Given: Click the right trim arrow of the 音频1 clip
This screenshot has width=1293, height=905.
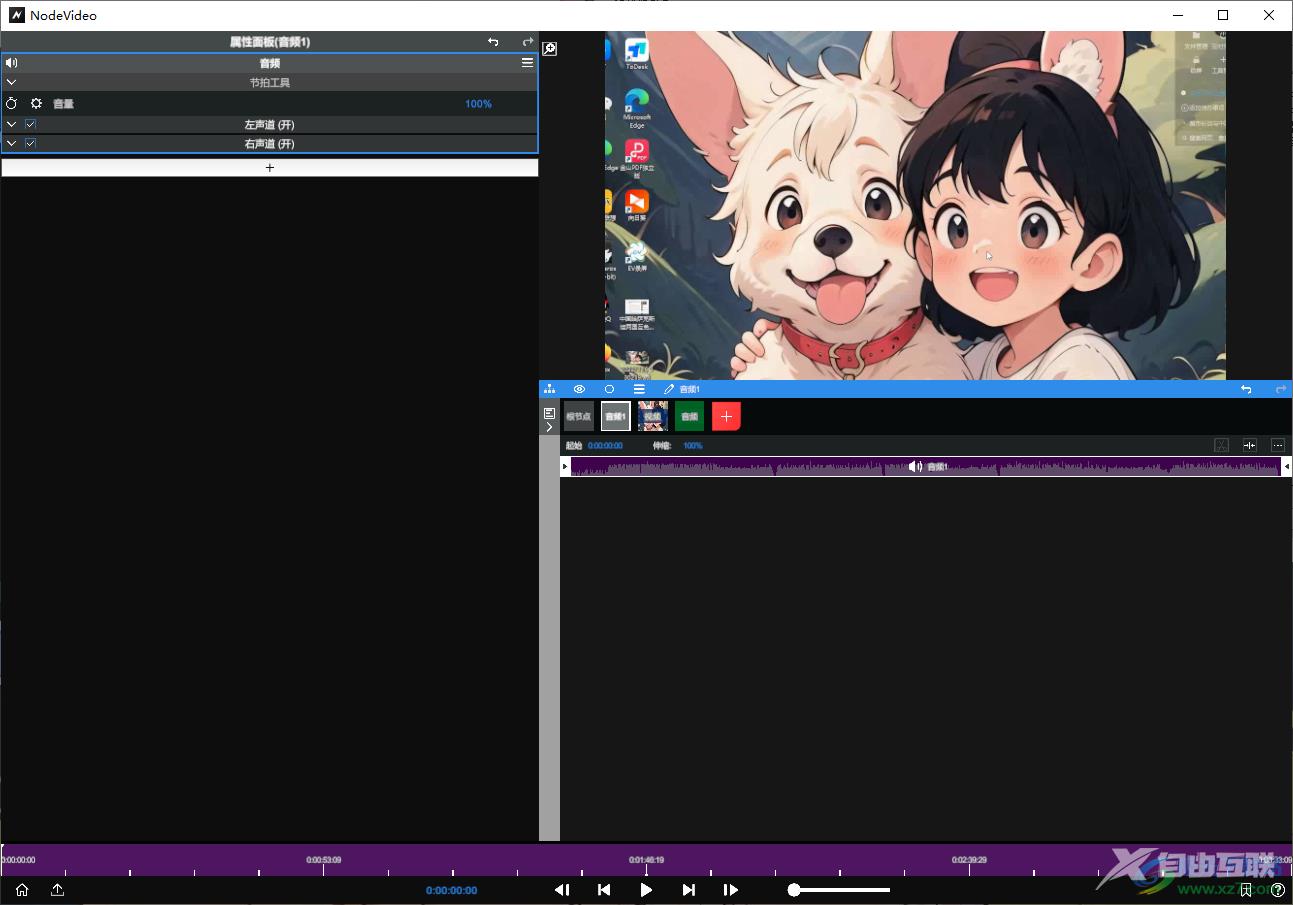Looking at the screenshot, I should coord(1286,466).
